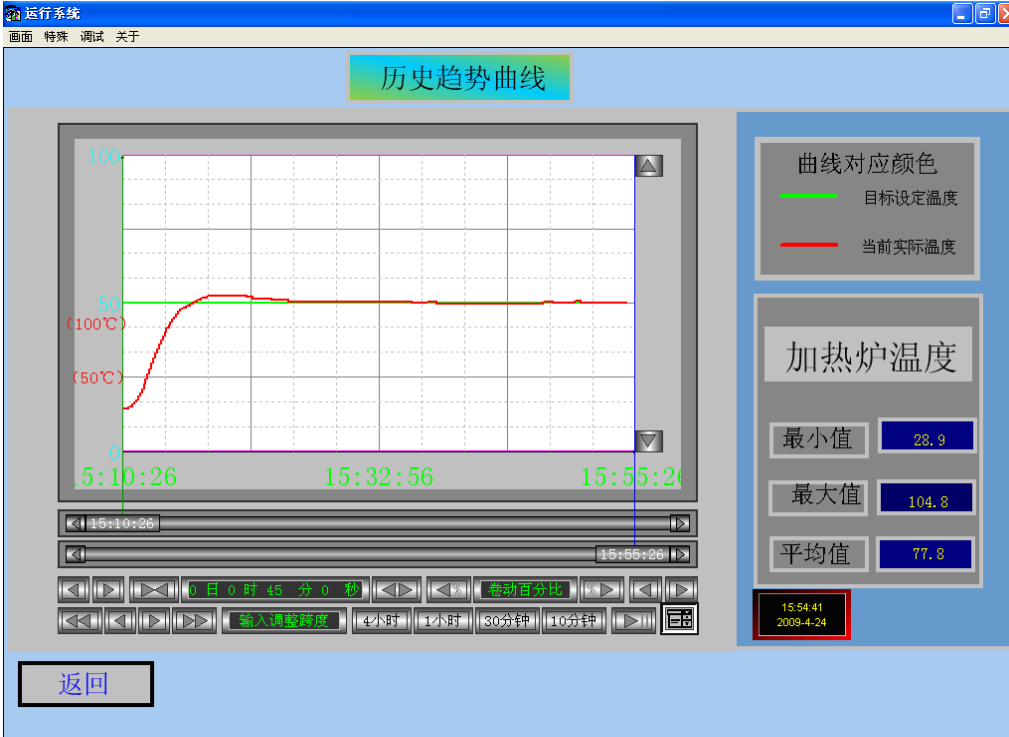This screenshot has width=1009, height=737.
Task: Click right arrow of the 15:55:26 slider
Action: [x=680, y=554]
